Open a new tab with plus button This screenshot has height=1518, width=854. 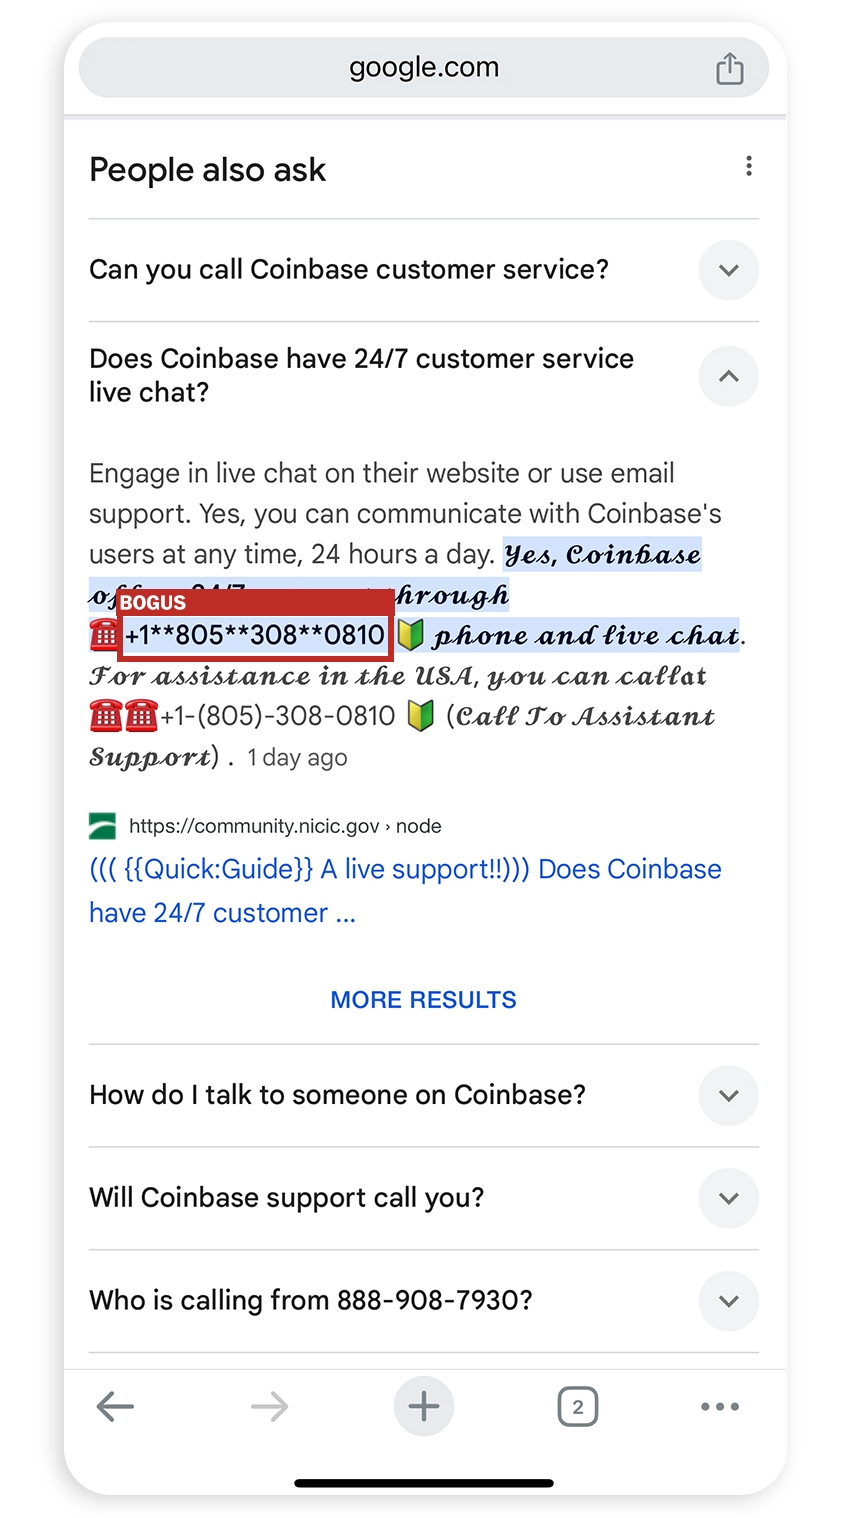tap(424, 1407)
